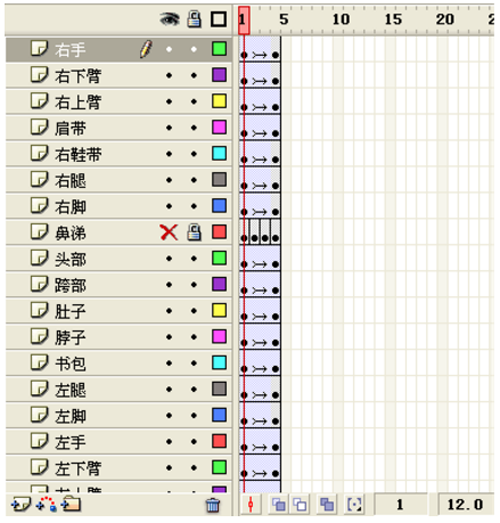This screenshot has width=500, height=523.
Task: Add a motion guide layer
Action: click(46, 504)
